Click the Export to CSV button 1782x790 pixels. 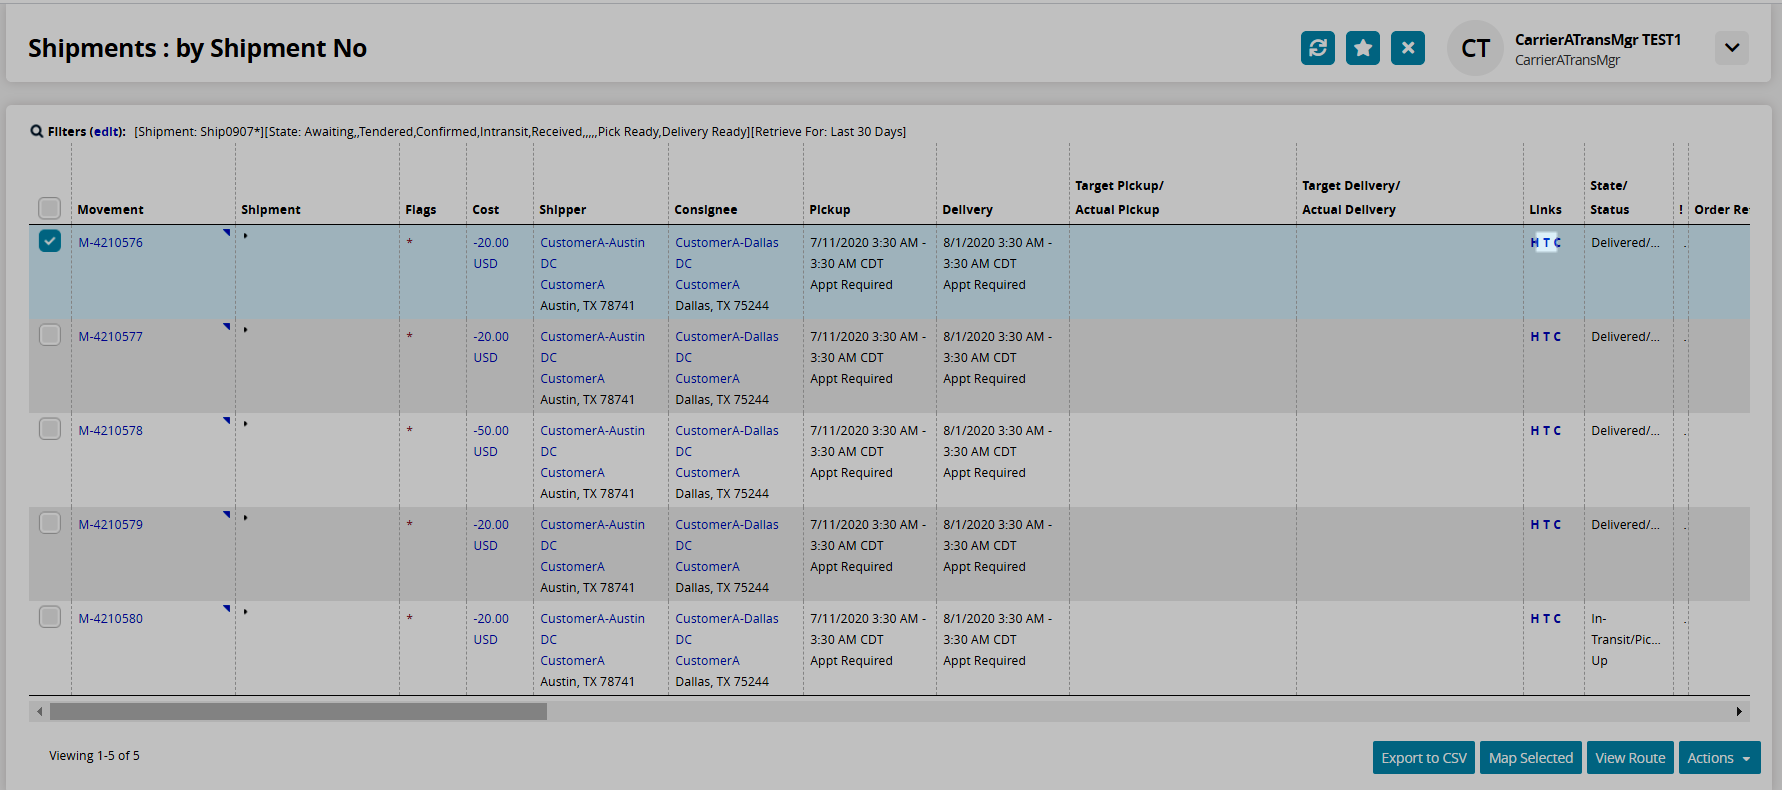(x=1423, y=758)
